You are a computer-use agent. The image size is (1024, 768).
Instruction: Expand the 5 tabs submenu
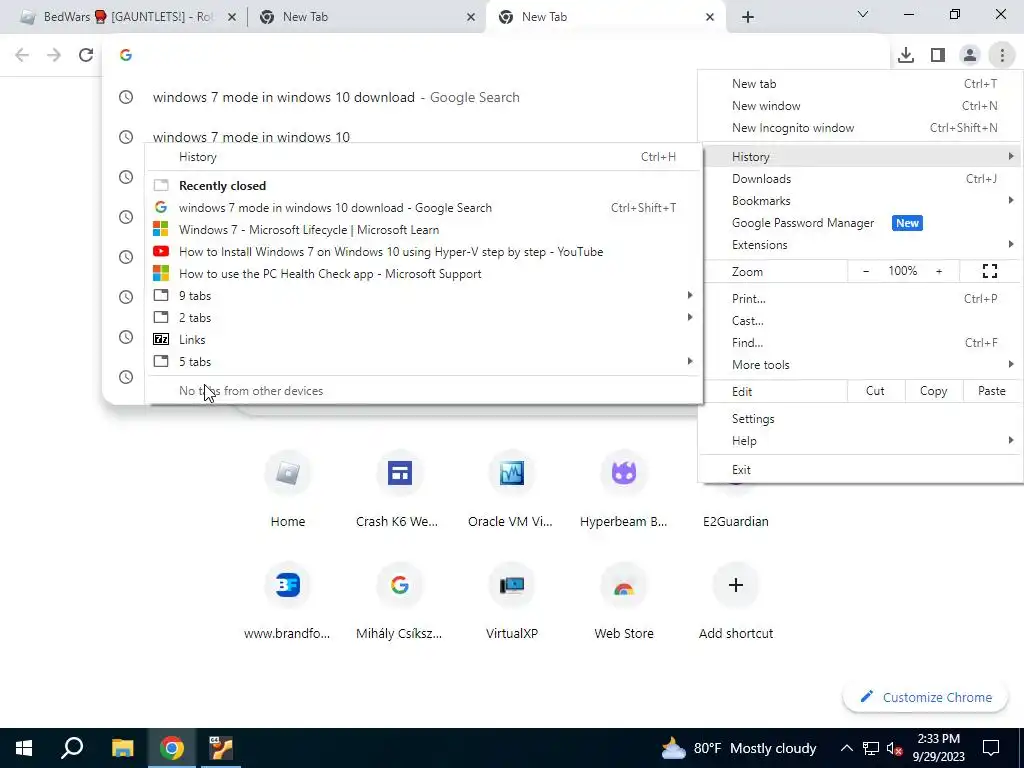click(x=423, y=362)
